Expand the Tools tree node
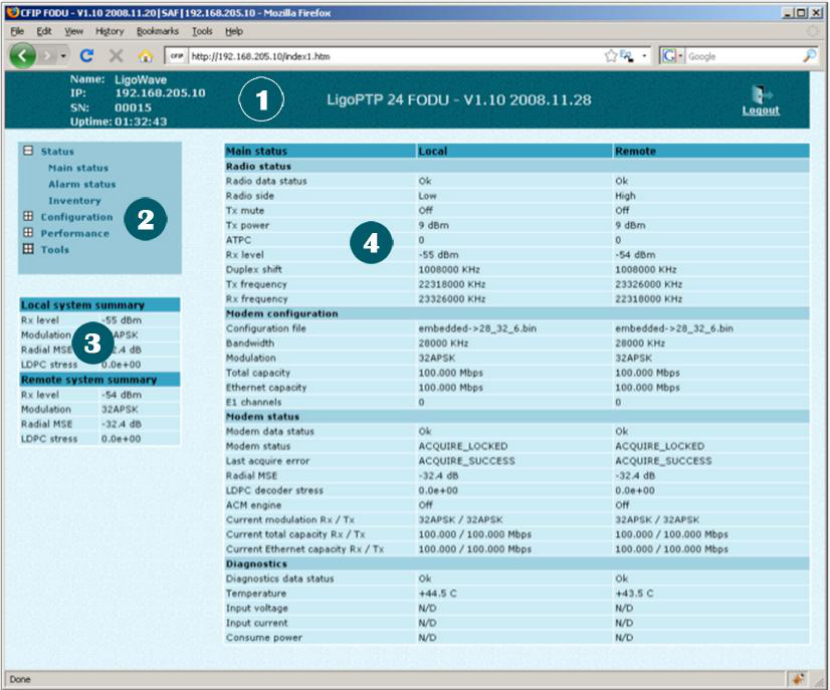This screenshot has width=830, height=690. point(28,249)
